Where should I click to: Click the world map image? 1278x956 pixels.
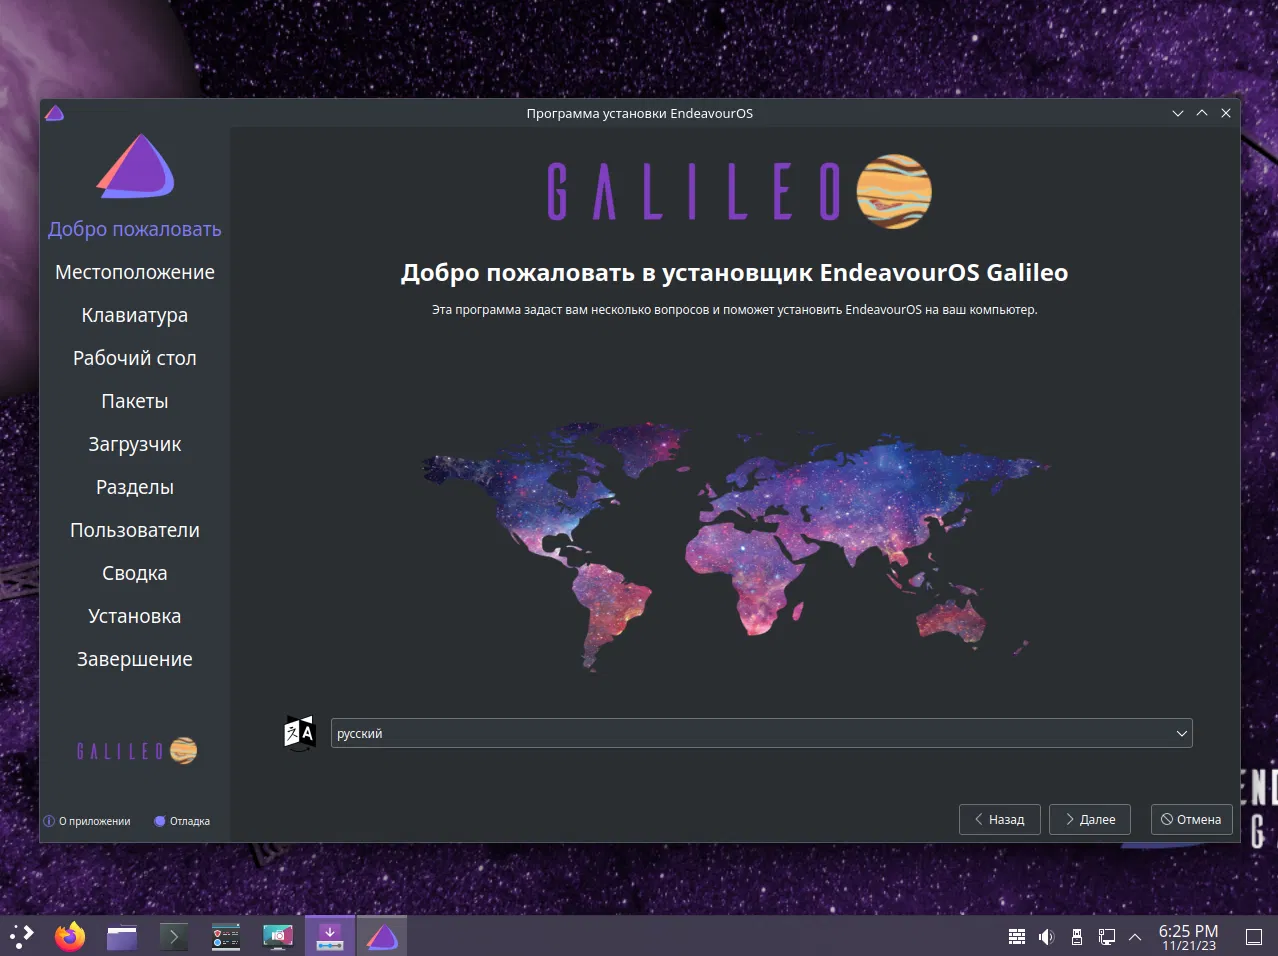point(735,545)
